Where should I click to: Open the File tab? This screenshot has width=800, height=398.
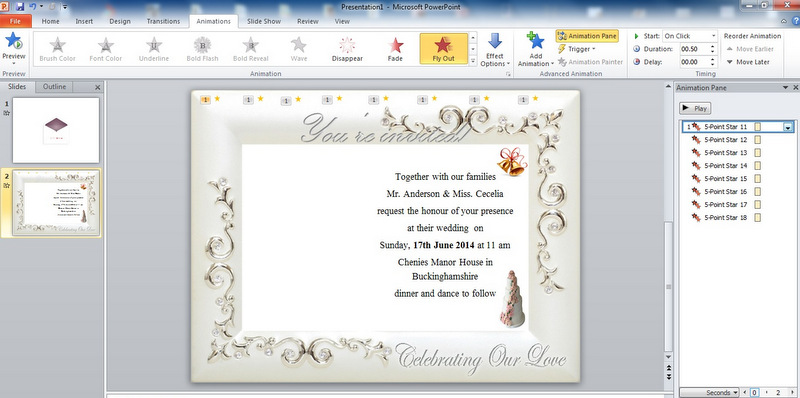point(15,21)
